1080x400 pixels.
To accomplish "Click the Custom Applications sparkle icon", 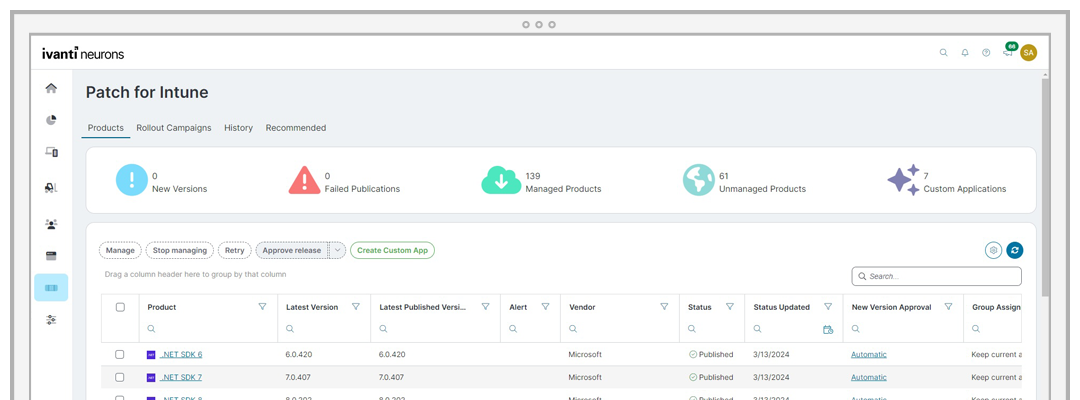I will click(x=903, y=180).
